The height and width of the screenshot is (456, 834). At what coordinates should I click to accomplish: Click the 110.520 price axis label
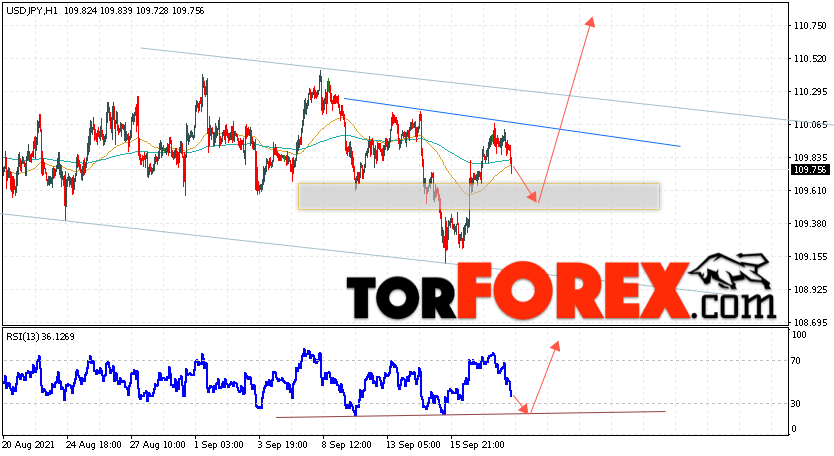(x=810, y=59)
